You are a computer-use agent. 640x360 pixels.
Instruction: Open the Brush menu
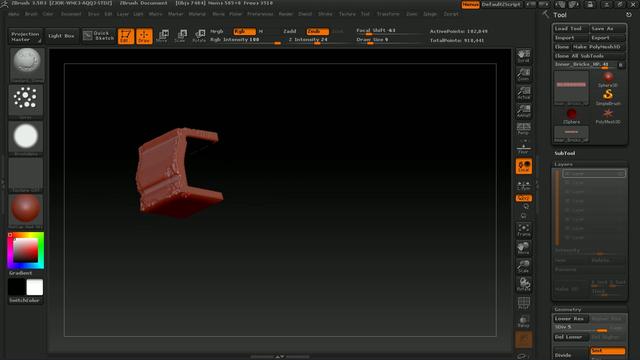click(x=31, y=14)
